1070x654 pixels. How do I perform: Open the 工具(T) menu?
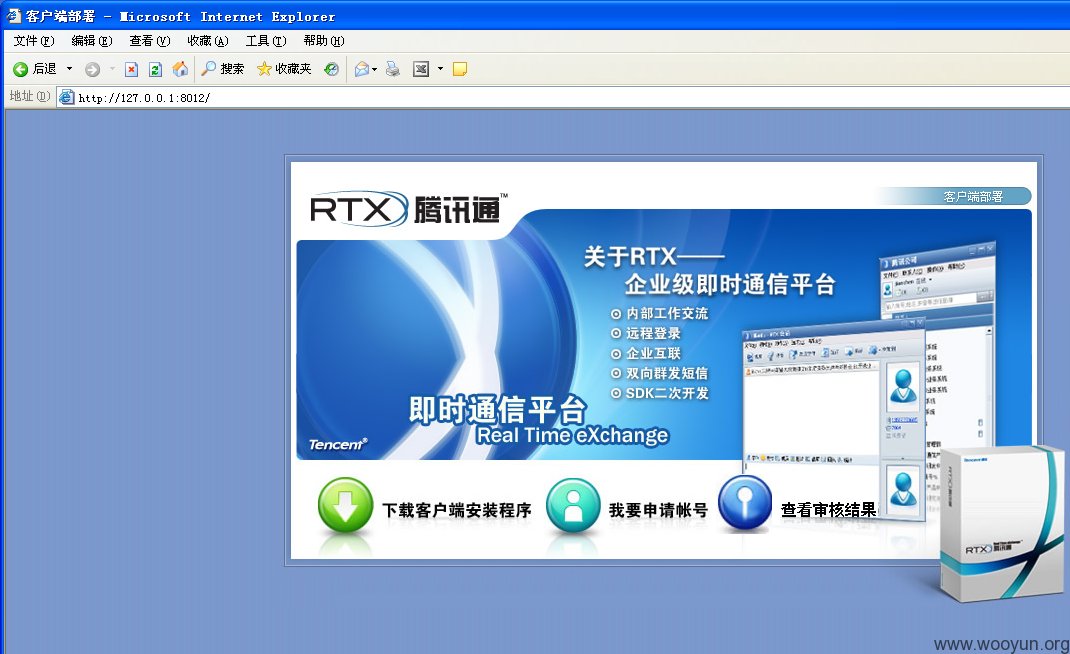[x=266, y=41]
